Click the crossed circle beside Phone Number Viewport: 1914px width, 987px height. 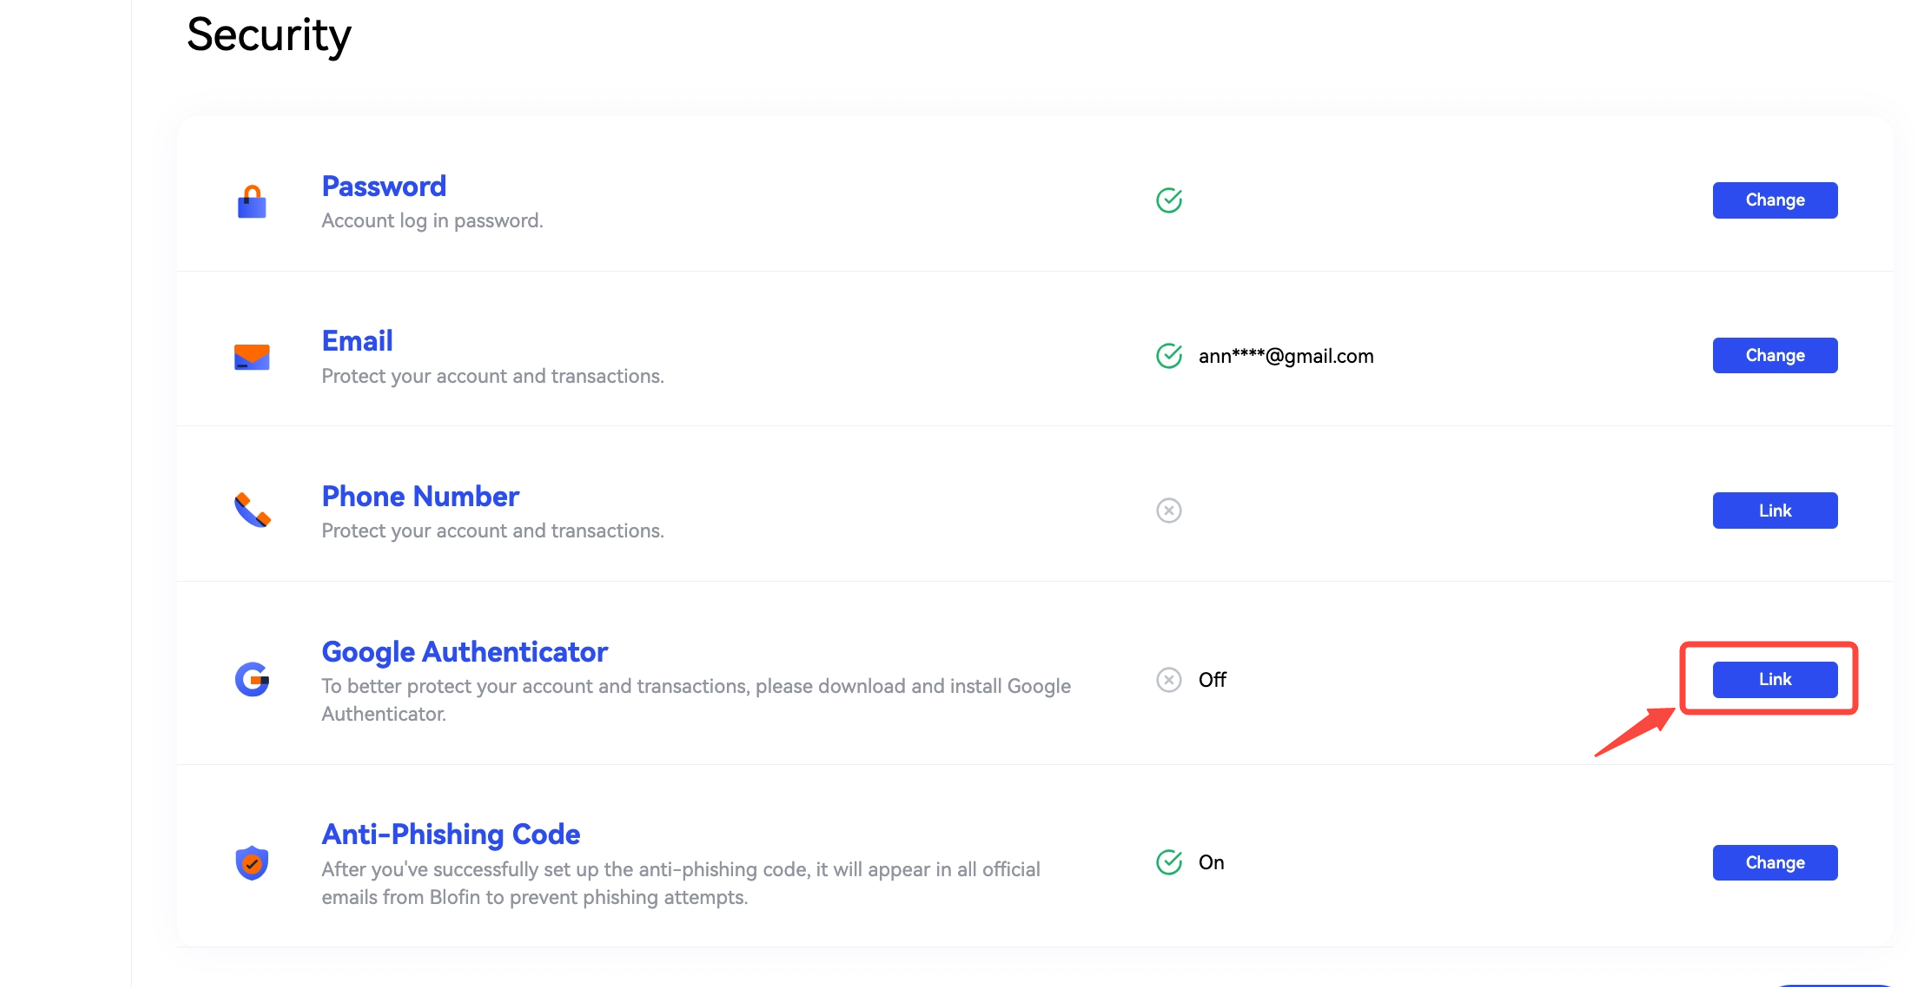(x=1168, y=510)
